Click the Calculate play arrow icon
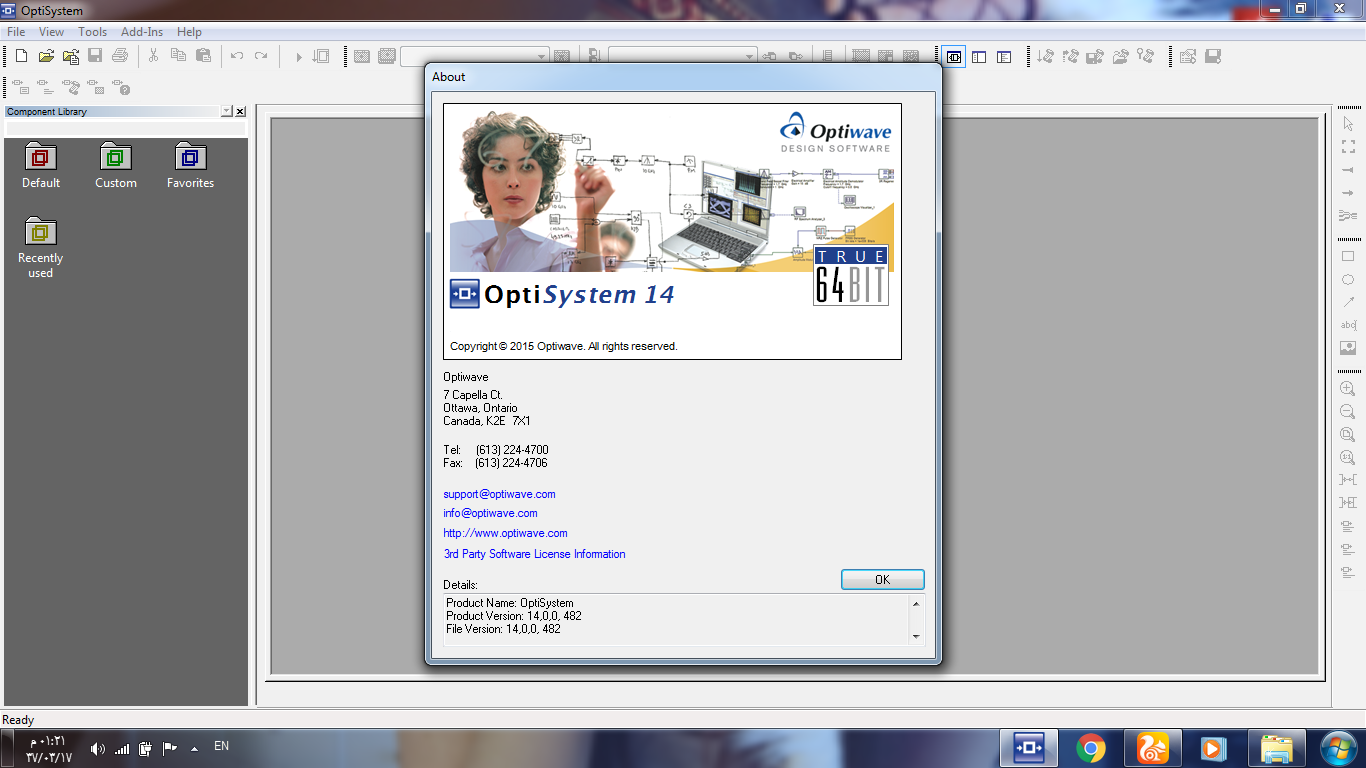The width and height of the screenshot is (1366, 768). pyautogui.click(x=298, y=57)
